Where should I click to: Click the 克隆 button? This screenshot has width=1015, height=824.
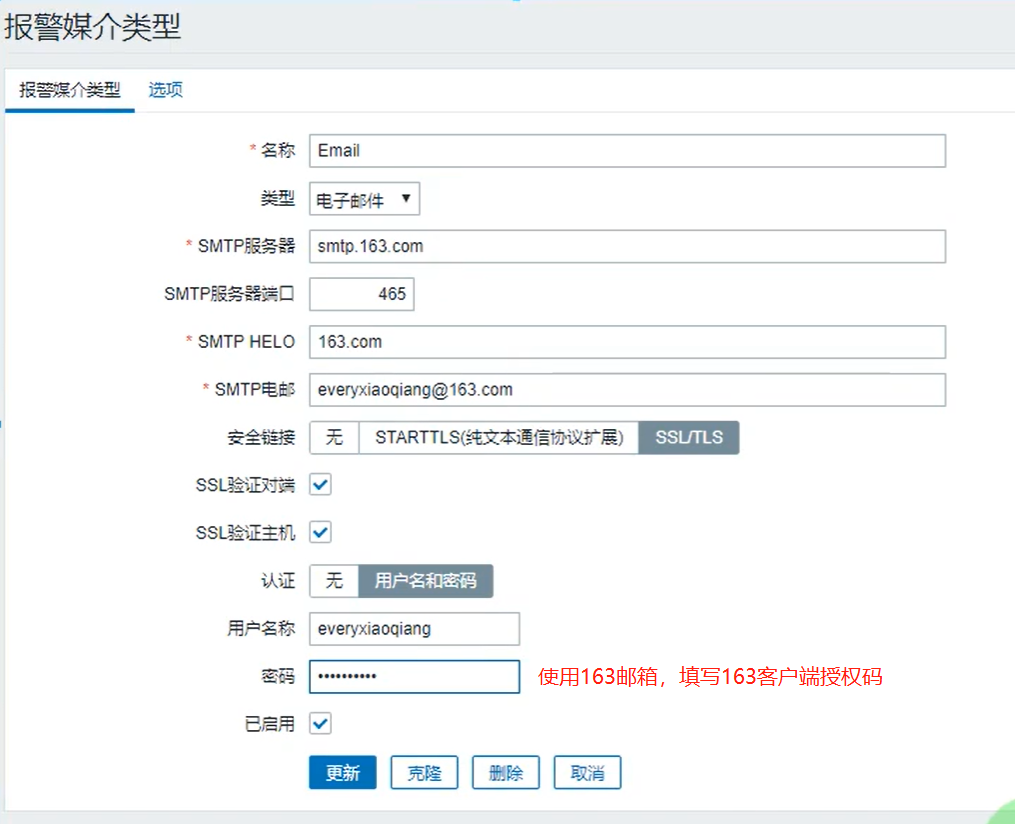(424, 772)
